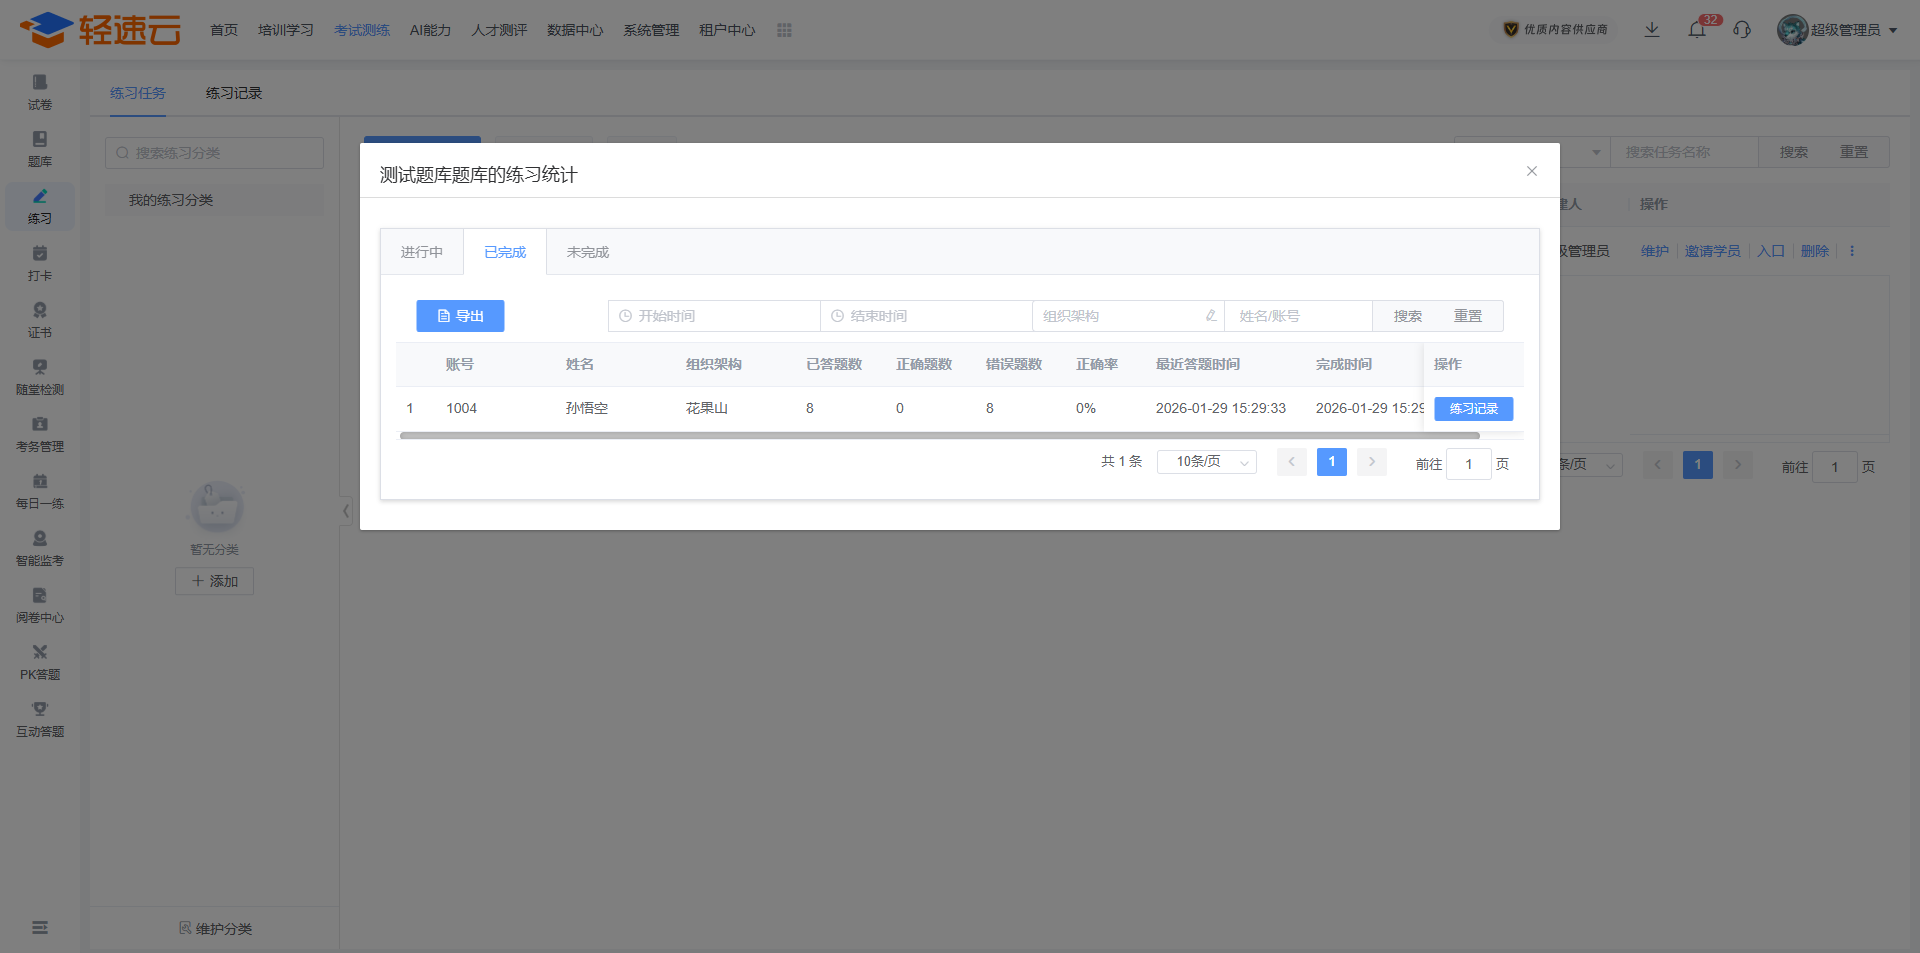The height and width of the screenshot is (953, 1920).
Task: Click the notification bell icon
Action: pyautogui.click(x=1697, y=30)
